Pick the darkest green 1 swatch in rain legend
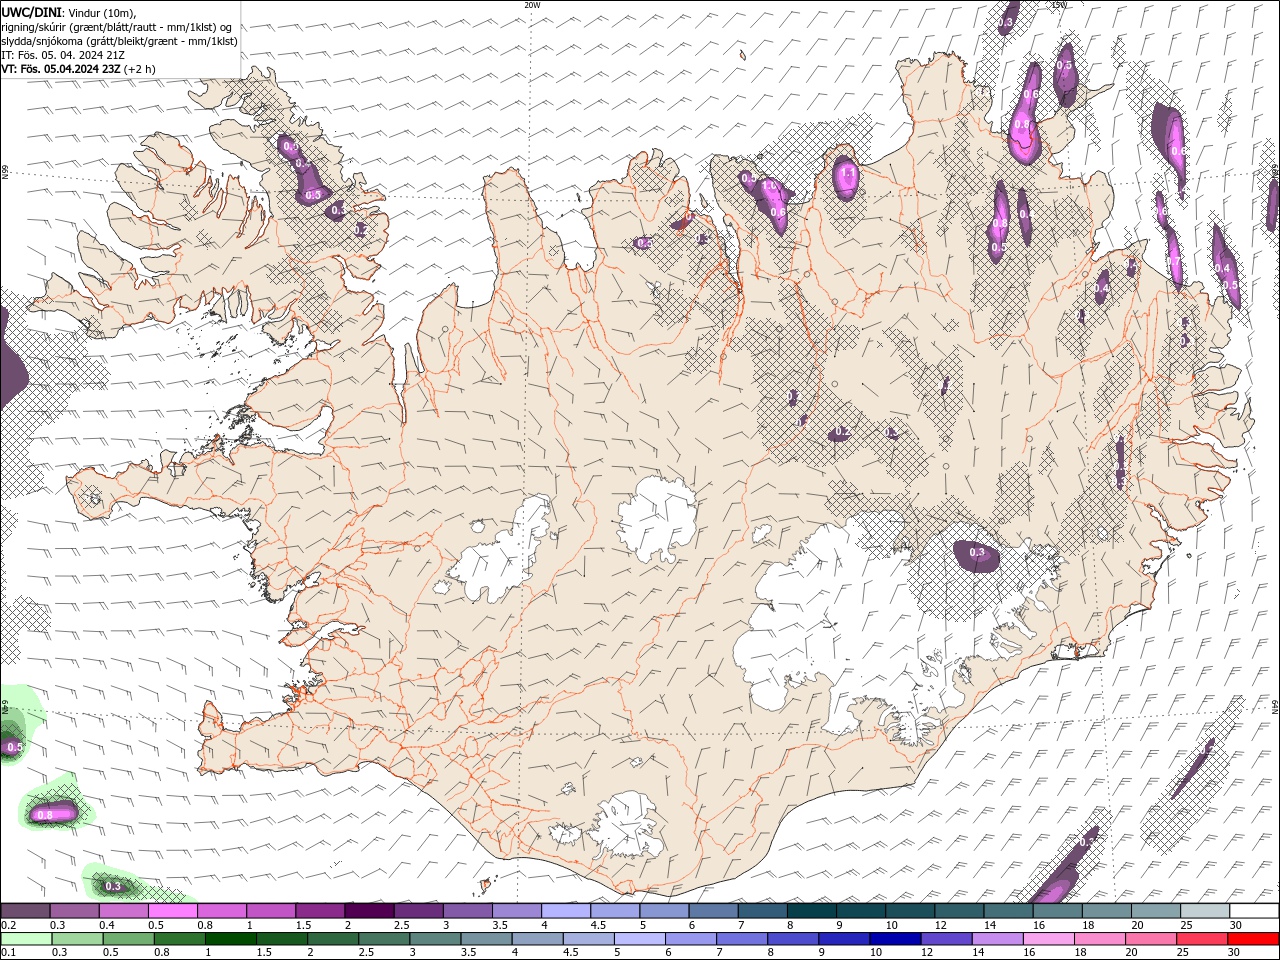This screenshot has width=1280, height=960. coord(230,939)
